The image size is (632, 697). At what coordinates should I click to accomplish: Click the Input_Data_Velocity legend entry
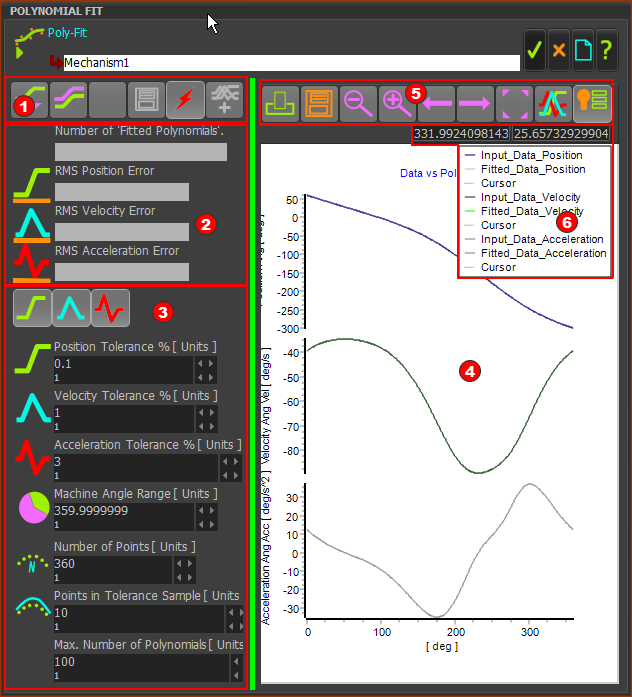[x=522, y=197]
